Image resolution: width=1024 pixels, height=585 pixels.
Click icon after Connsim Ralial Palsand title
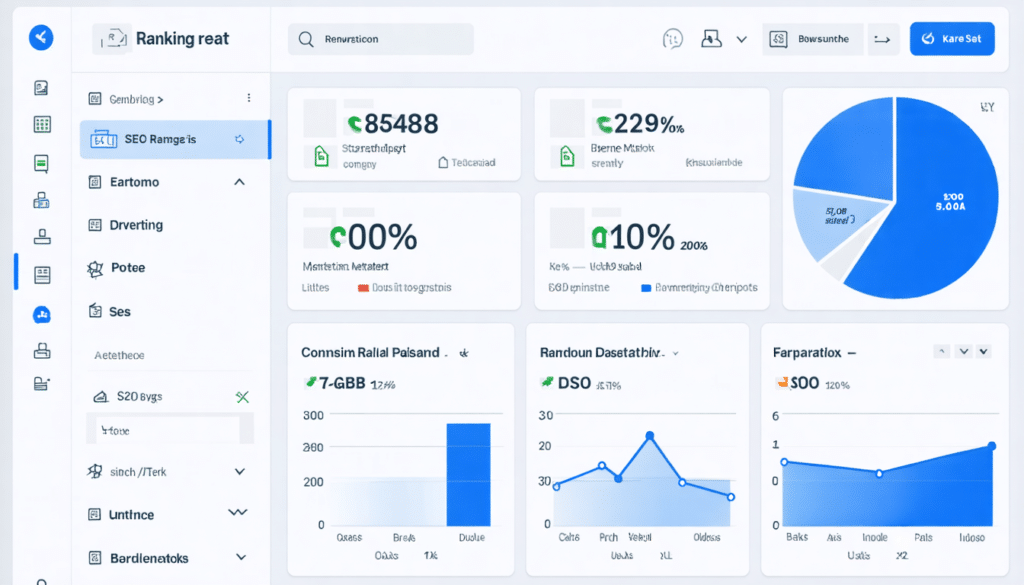click(x=464, y=353)
